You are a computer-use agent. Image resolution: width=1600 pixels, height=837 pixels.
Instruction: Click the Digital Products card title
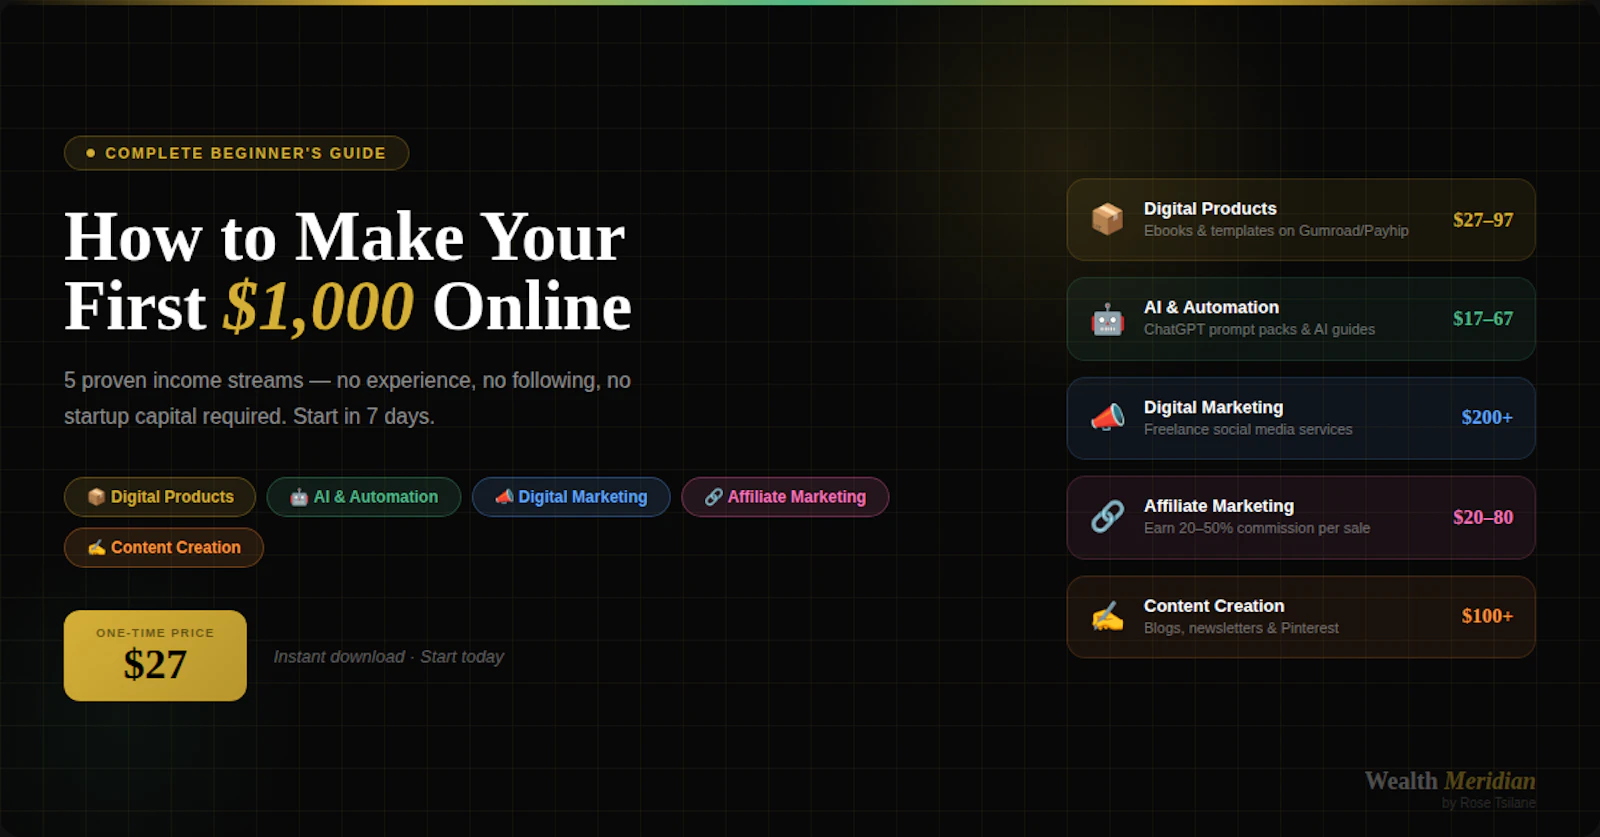(x=1210, y=208)
